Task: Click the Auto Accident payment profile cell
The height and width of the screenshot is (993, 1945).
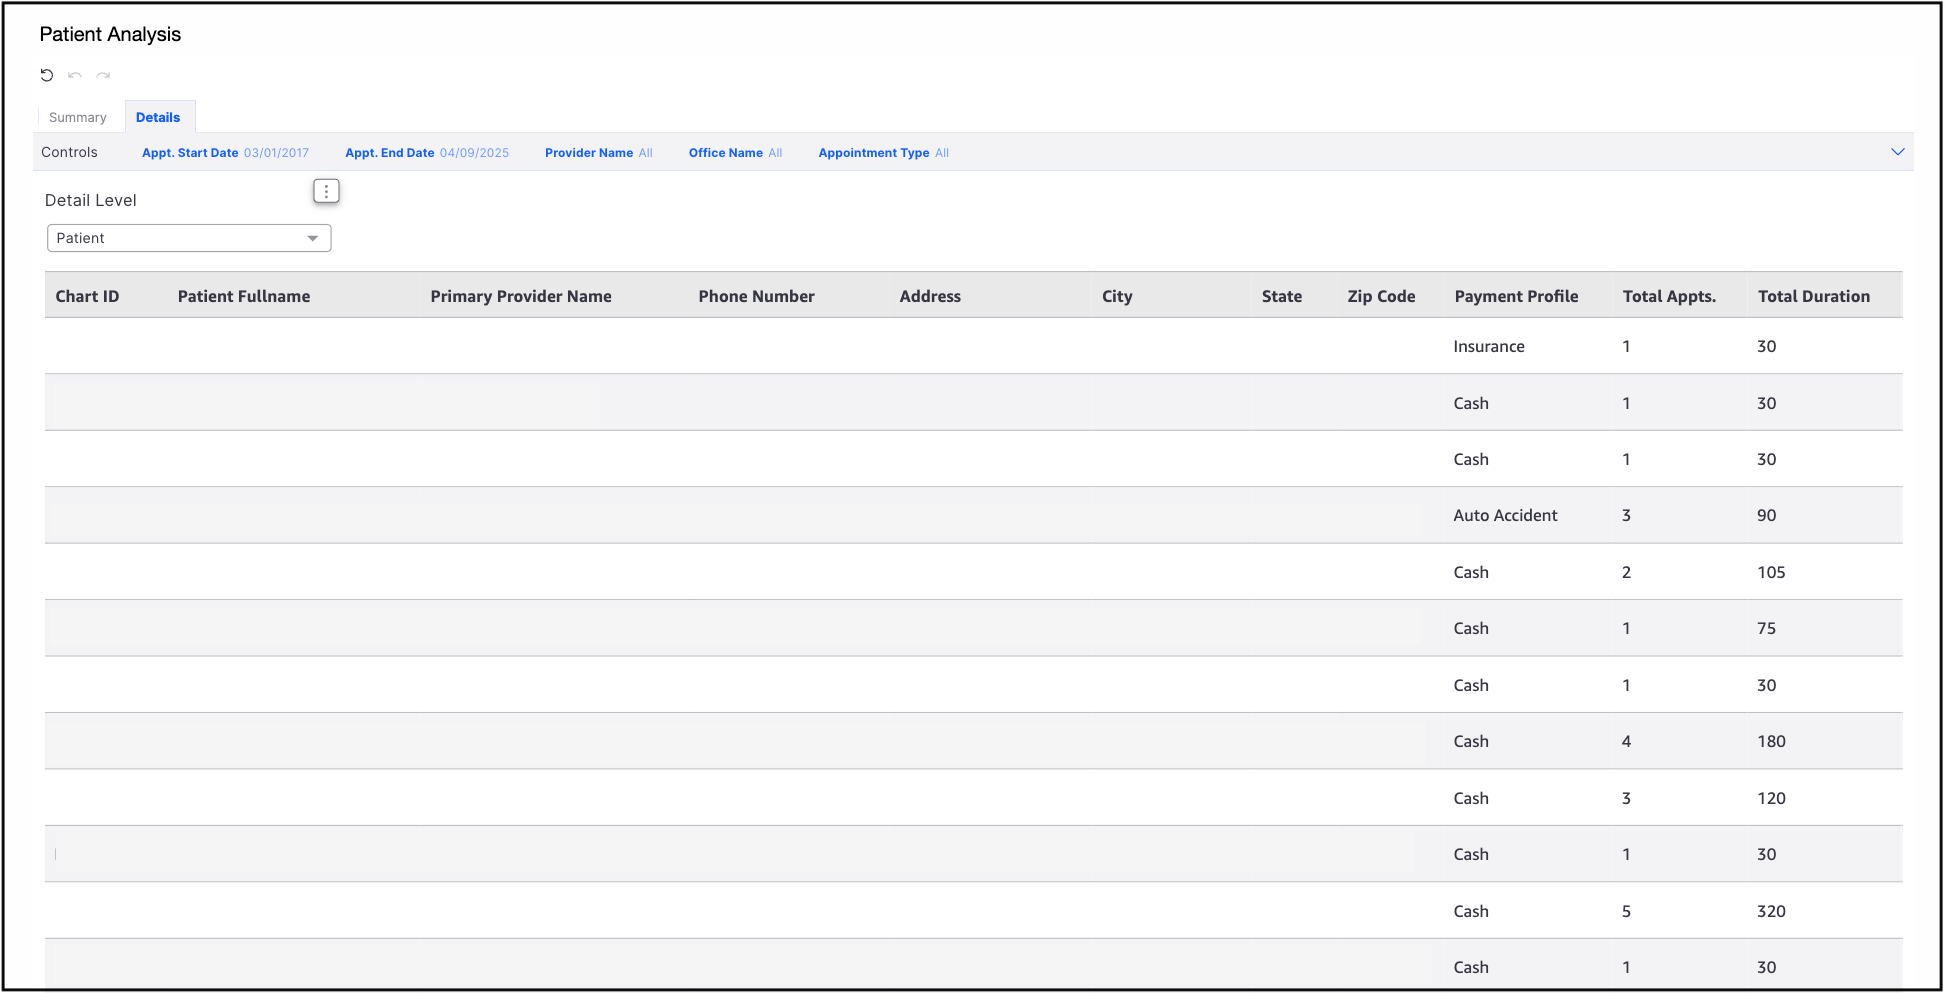Action: pos(1505,515)
